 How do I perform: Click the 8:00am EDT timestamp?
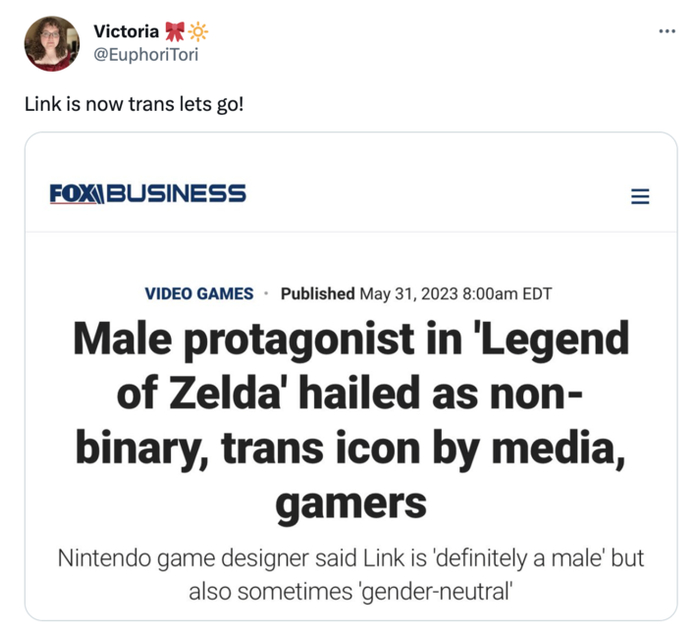coord(503,293)
